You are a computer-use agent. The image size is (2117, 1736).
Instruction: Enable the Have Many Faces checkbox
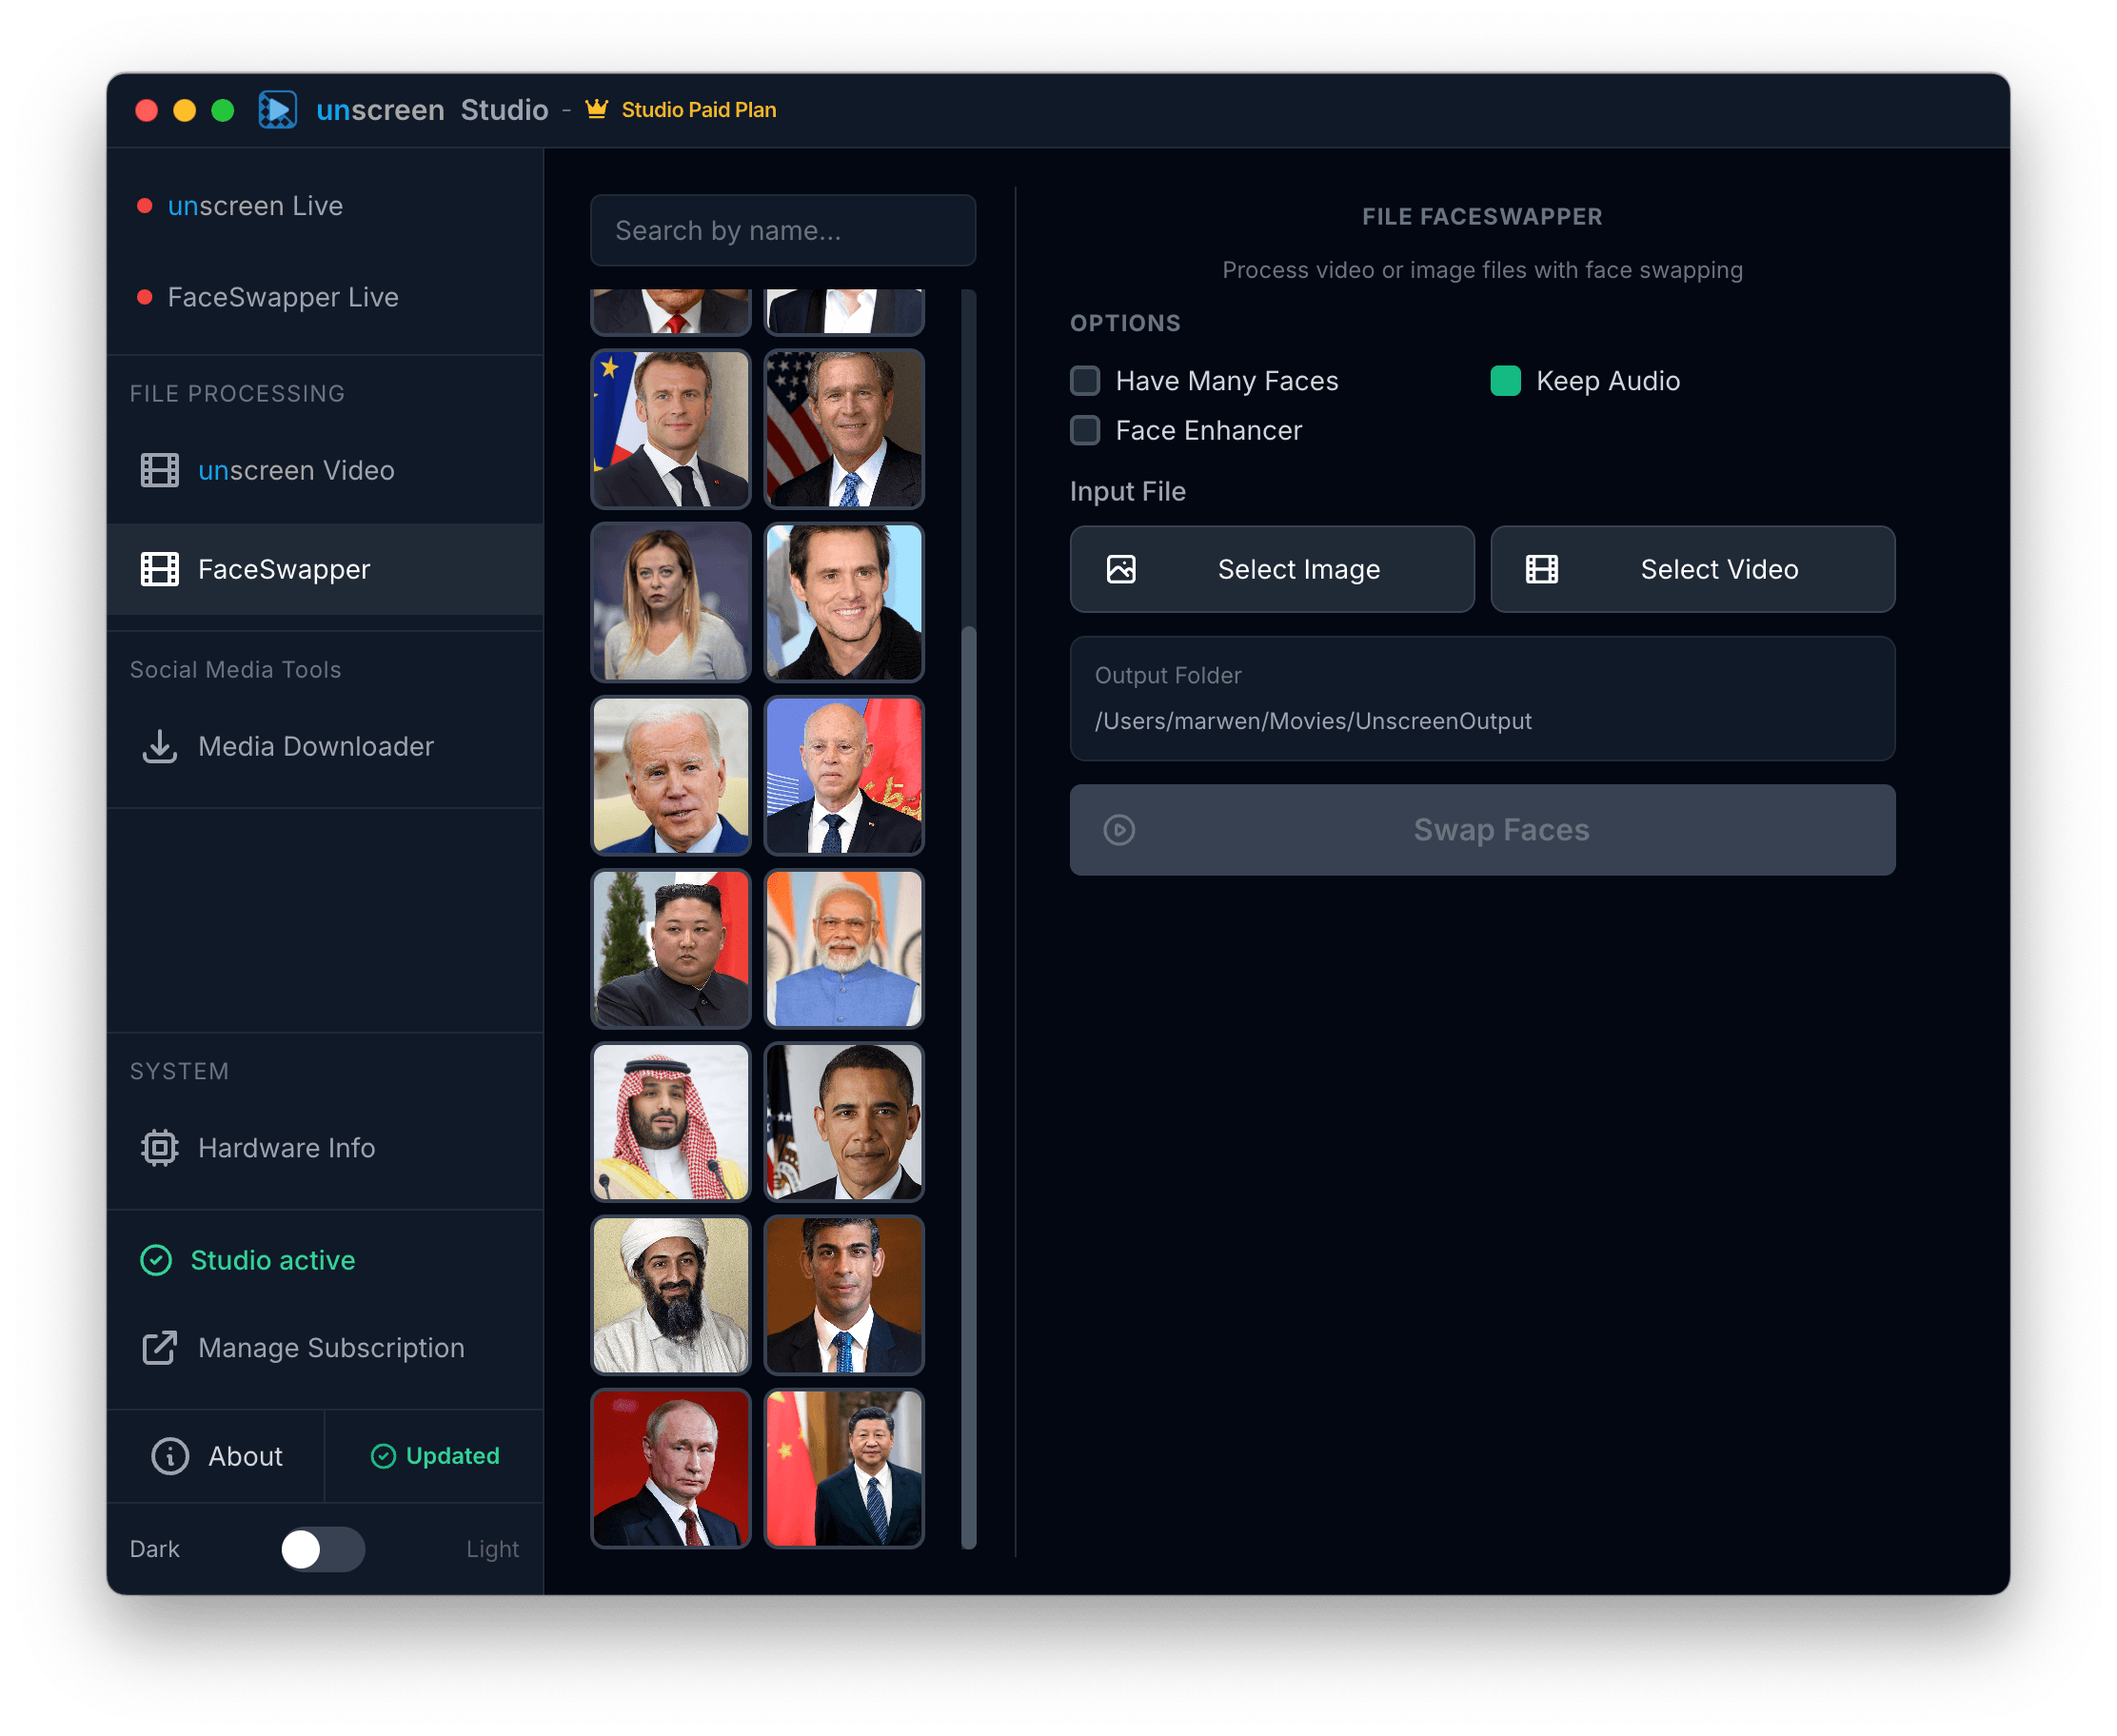point(1084,381)
